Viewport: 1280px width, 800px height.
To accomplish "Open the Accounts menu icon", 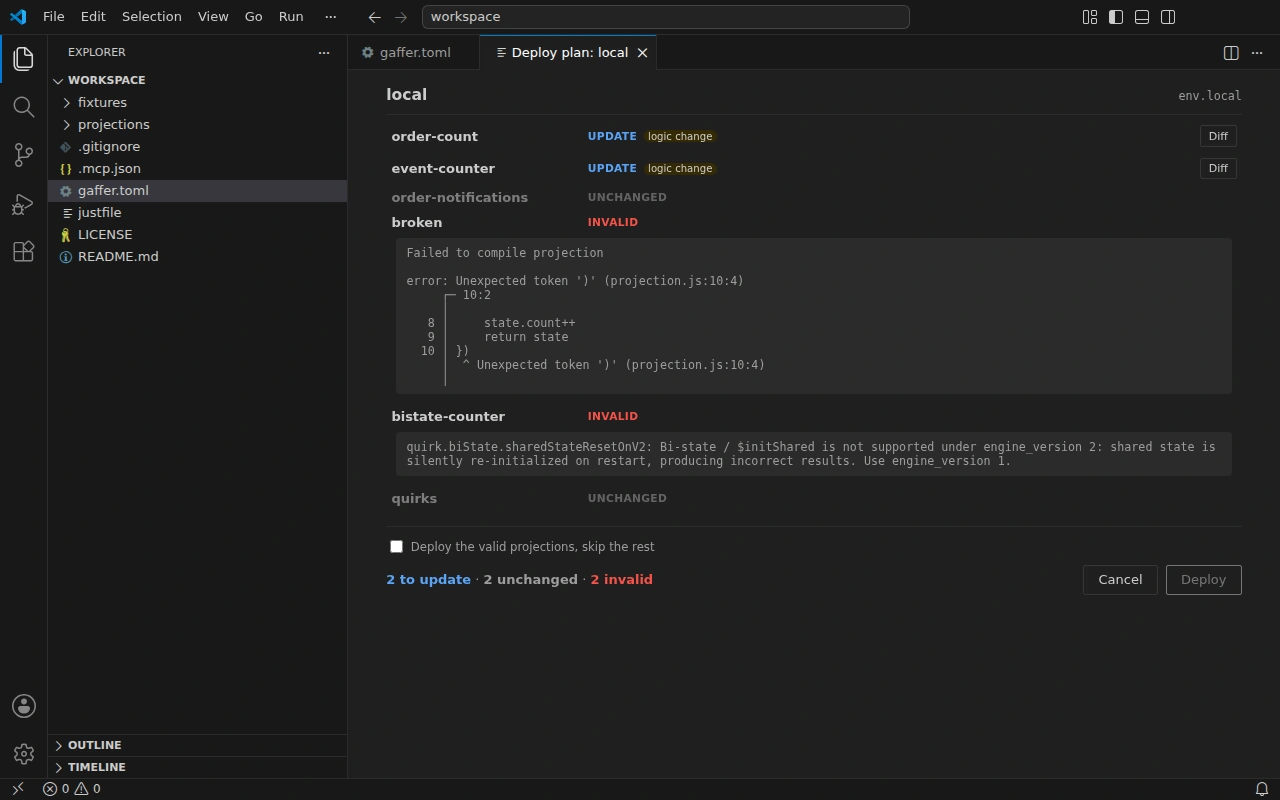I will (24, 706).
